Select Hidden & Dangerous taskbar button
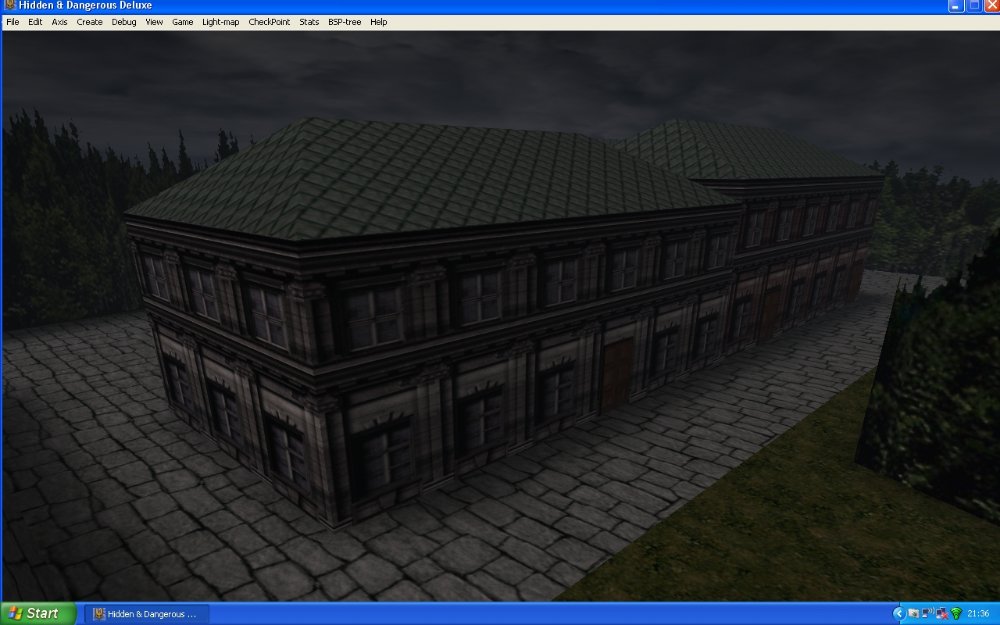Viewport: 1000px width, 625px height. coord(146,614)
